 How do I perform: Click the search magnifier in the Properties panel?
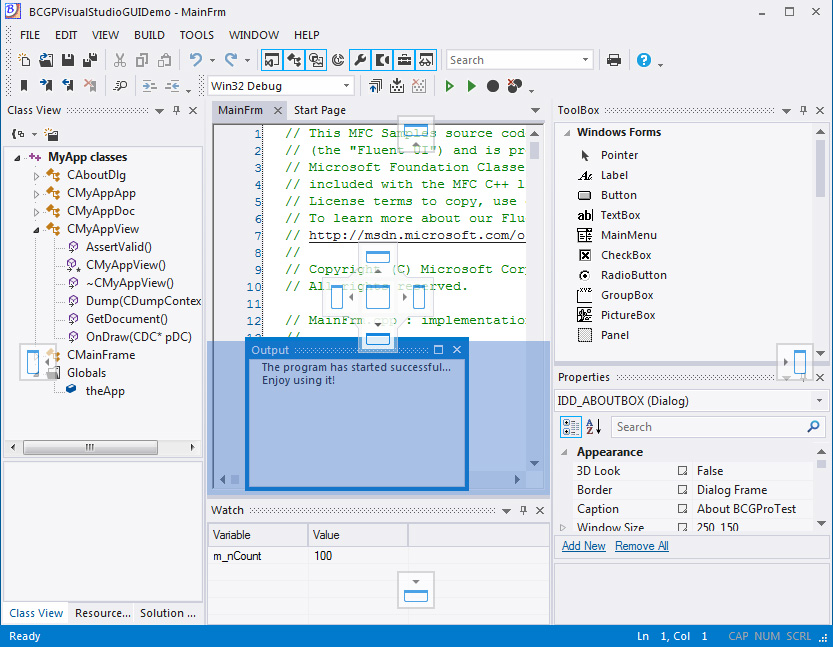click(812, 426)
